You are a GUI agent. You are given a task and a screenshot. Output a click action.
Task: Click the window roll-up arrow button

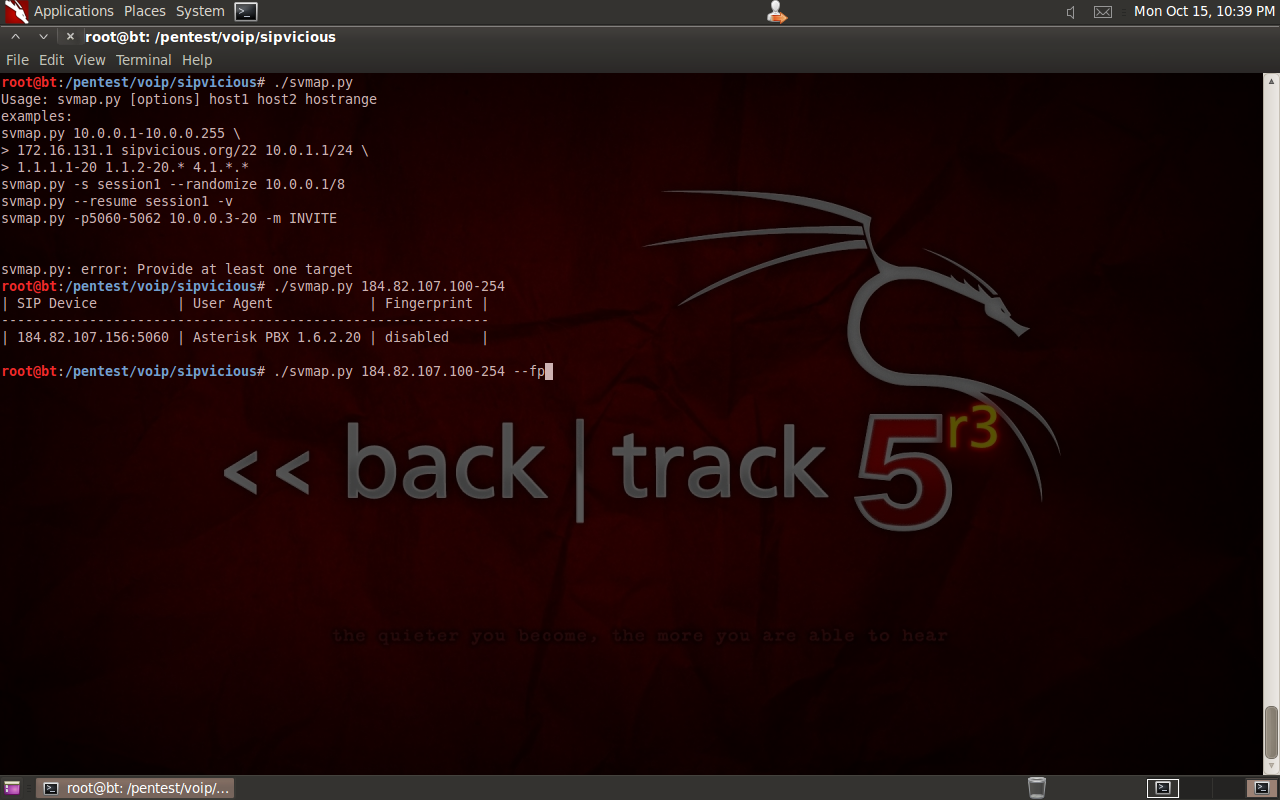[15, 37]
